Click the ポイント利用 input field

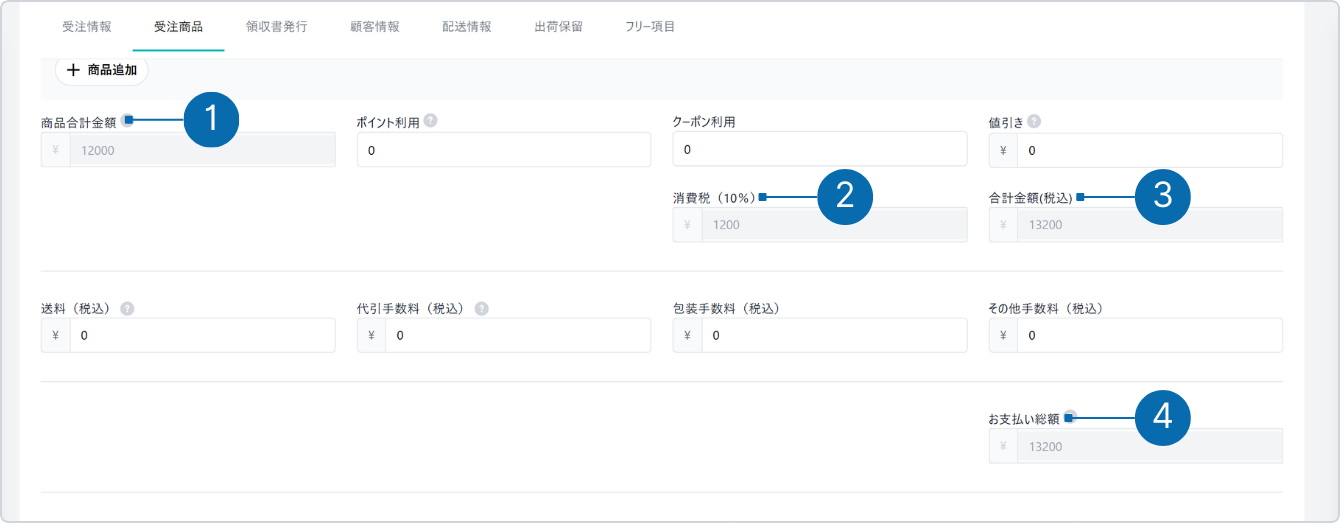coord(503,150)
